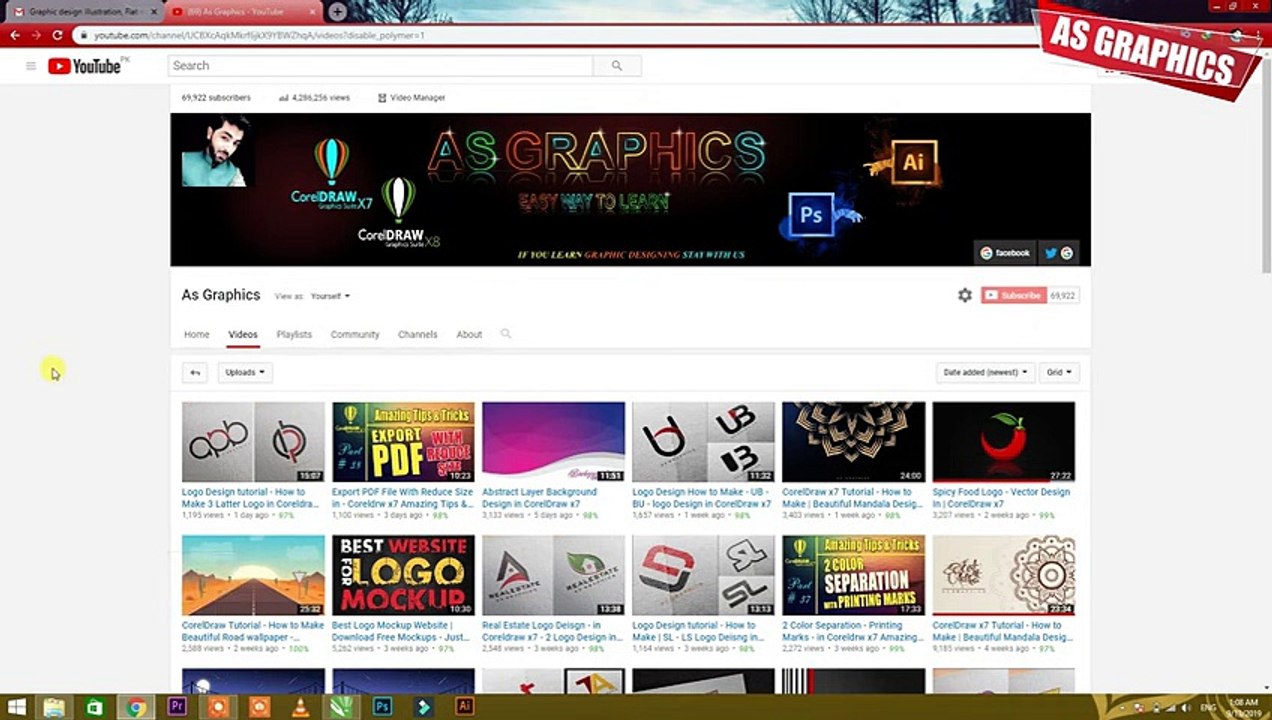The width and height of the screenshot is (1272, 720).
Task: Open Beautiful Road wallpaper video thumbnail
Action: click(x=253, y=575)
